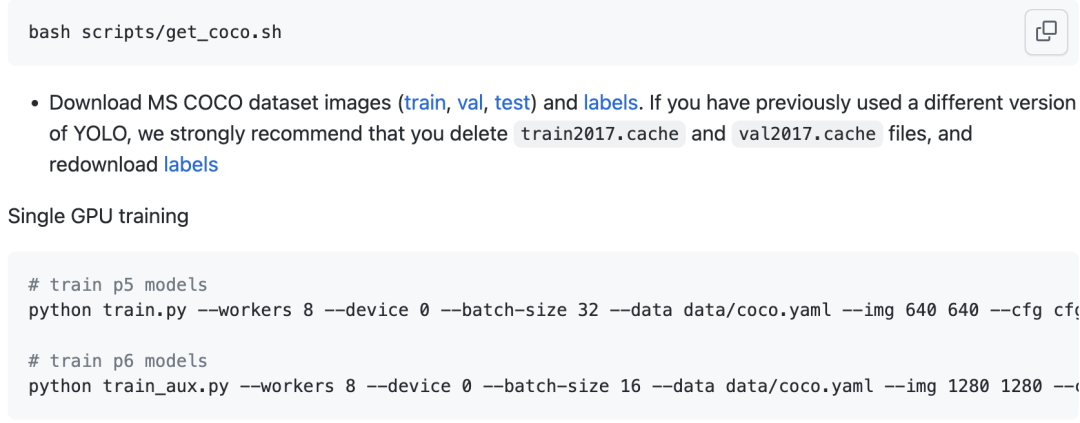Image resolution: width=1080 pixels, height=423 pixels.
Task: Click the "val2017.cache" inline code
Action: (806, 134)
